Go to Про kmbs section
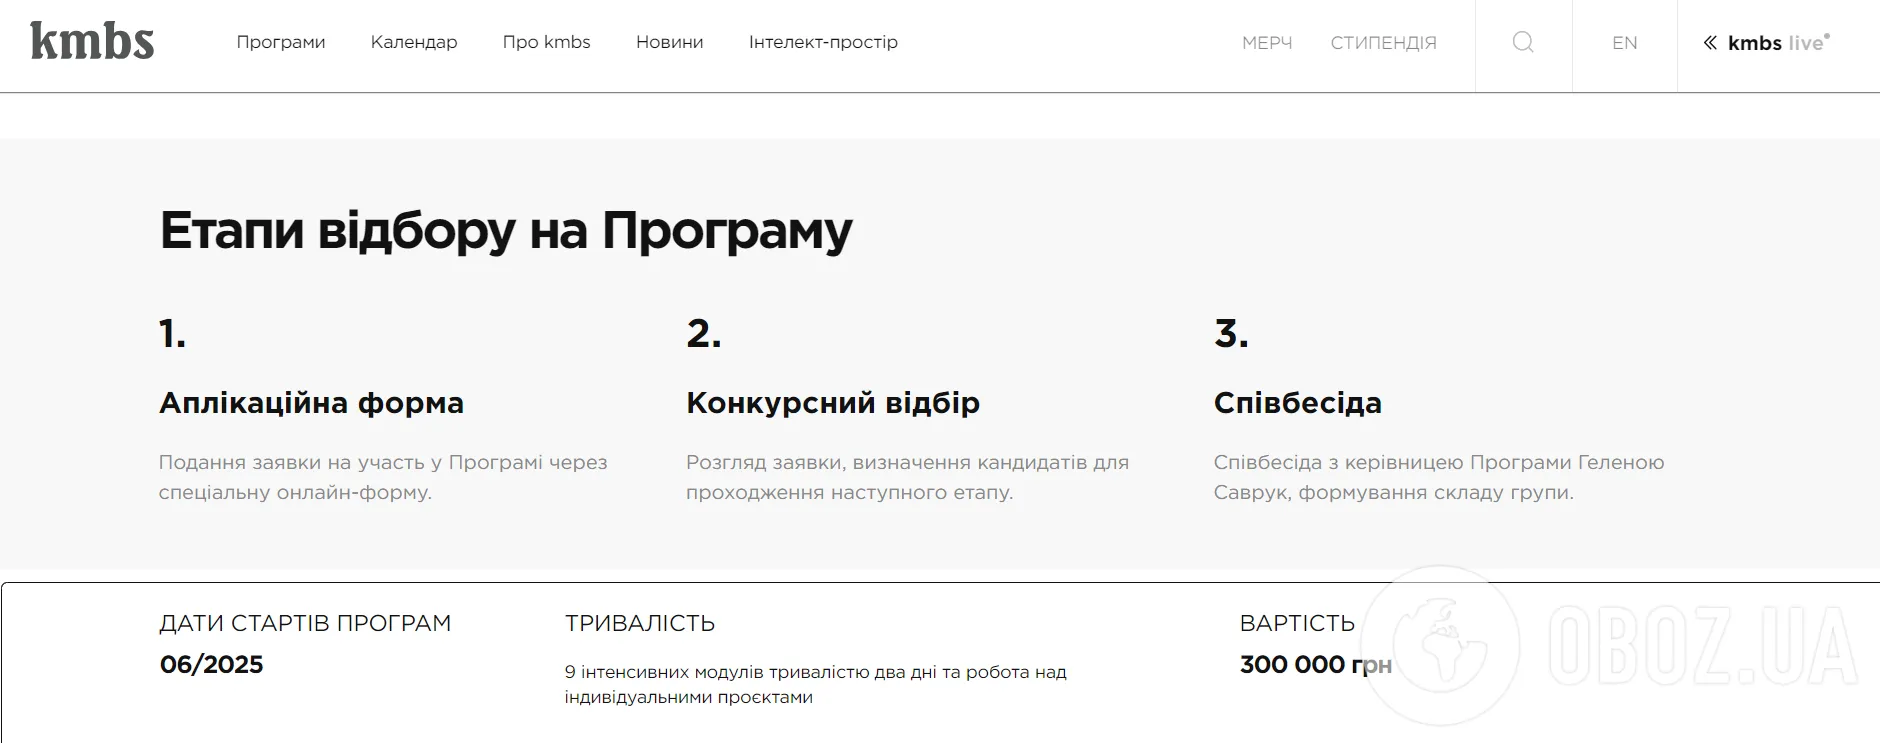 546,42
